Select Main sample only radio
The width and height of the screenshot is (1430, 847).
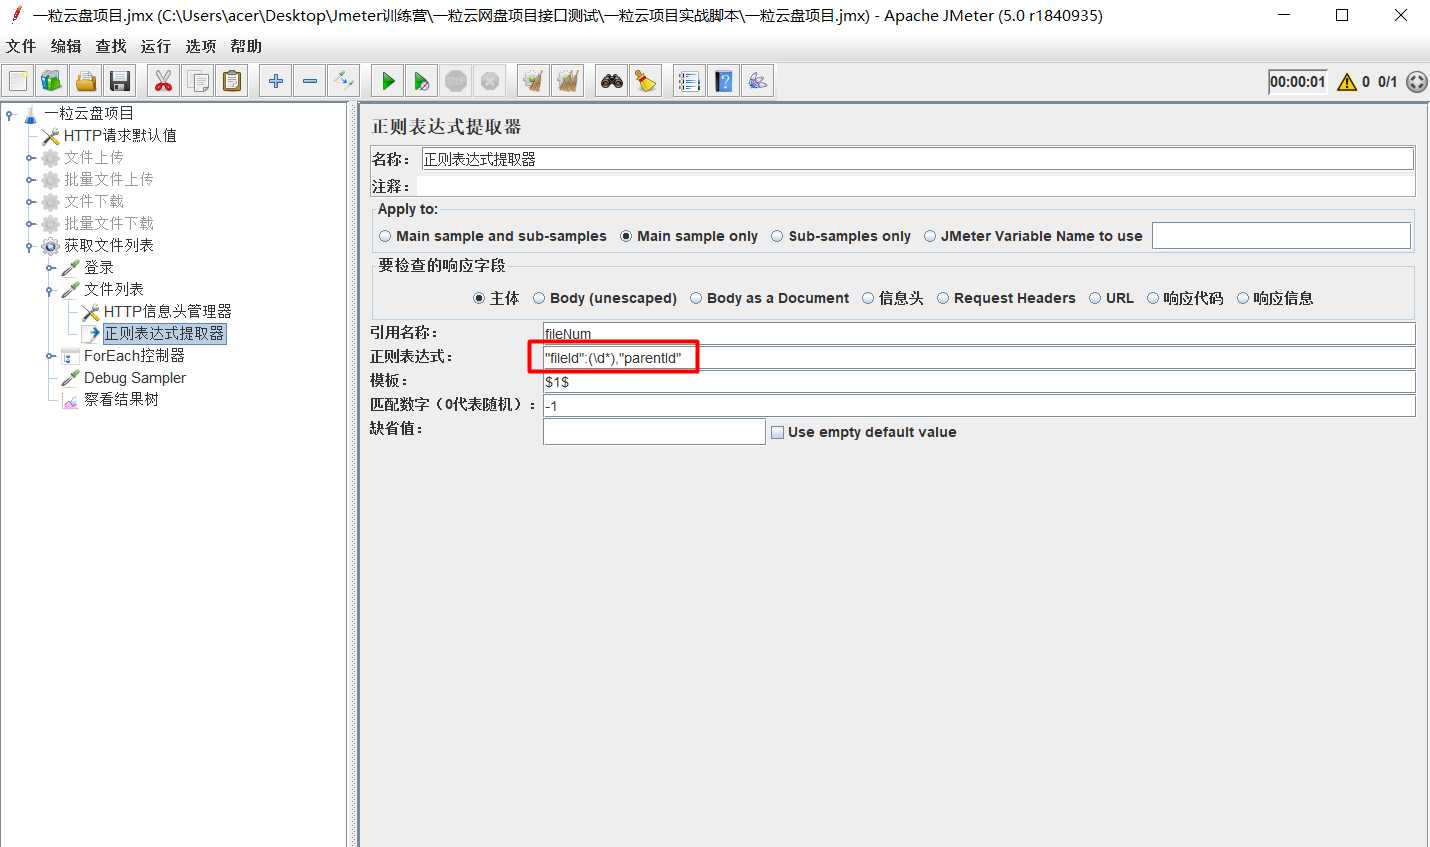(x=626, y=237)
